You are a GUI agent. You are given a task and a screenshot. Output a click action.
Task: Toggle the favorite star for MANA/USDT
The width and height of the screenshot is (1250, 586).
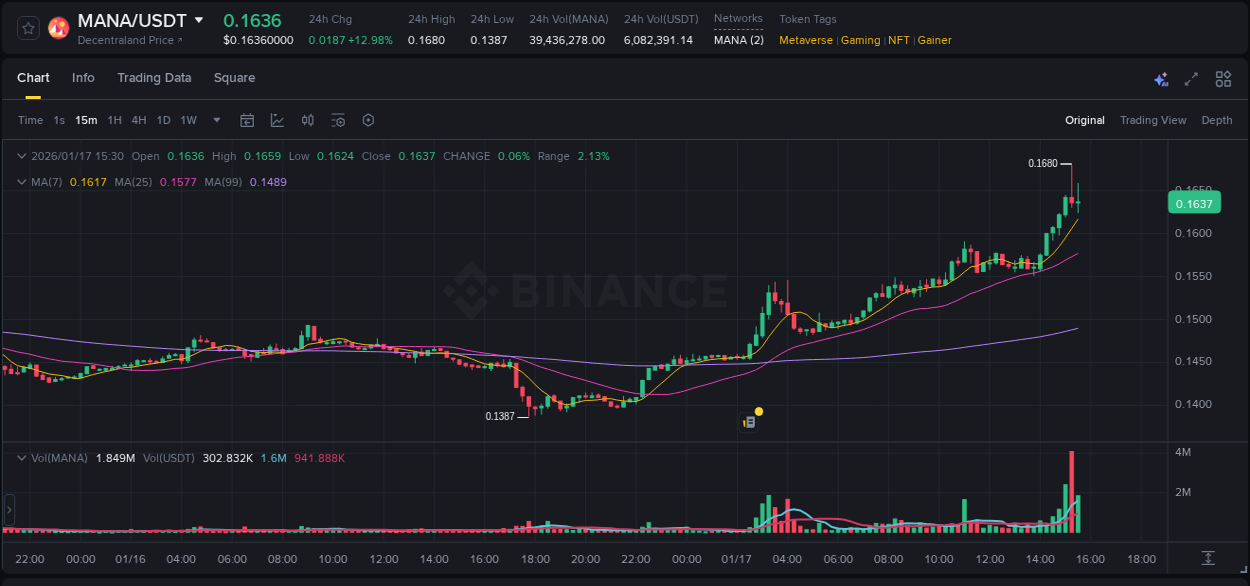coord(27,27)
